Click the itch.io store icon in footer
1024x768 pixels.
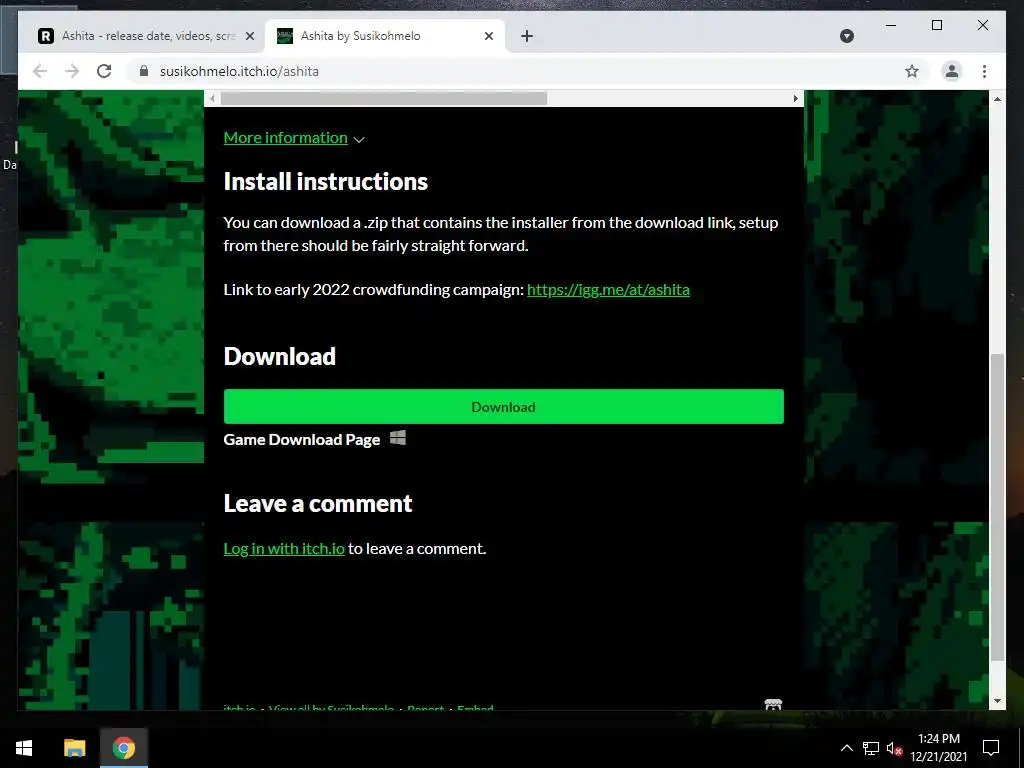[x=773, y=705]
